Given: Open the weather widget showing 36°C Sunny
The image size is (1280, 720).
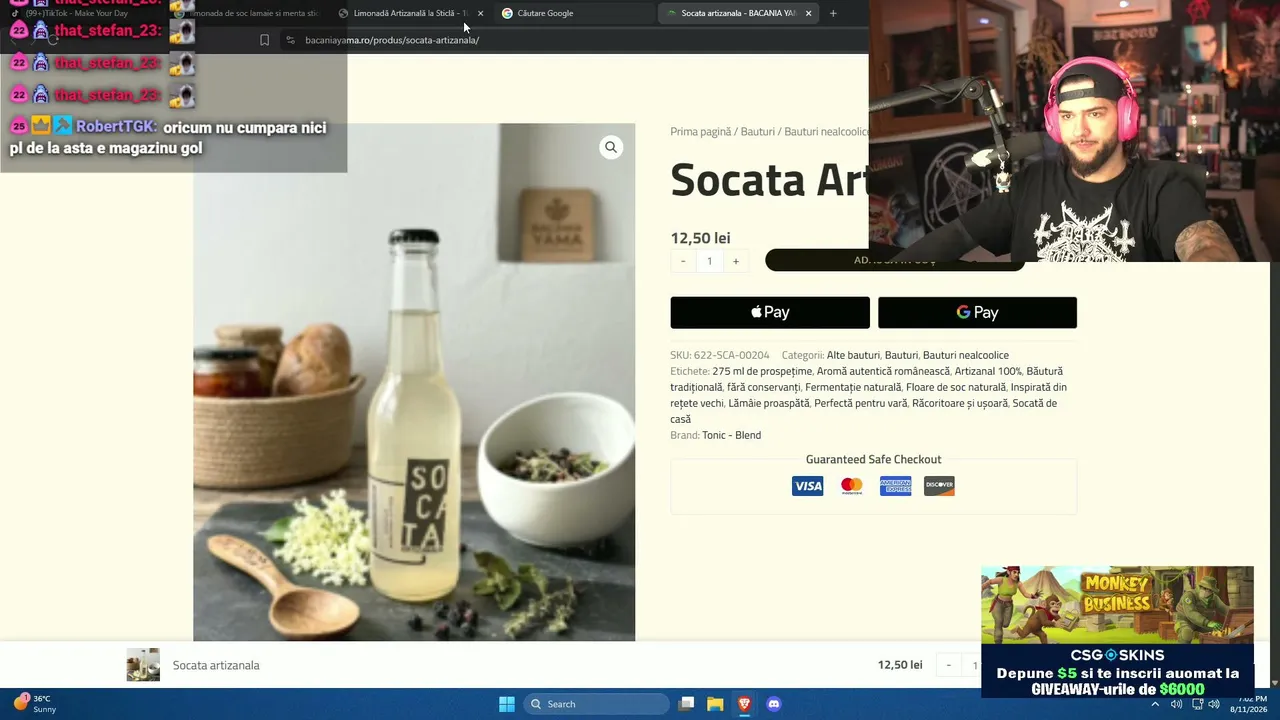Looking at the screenshot, I should [x=35, y=704].
